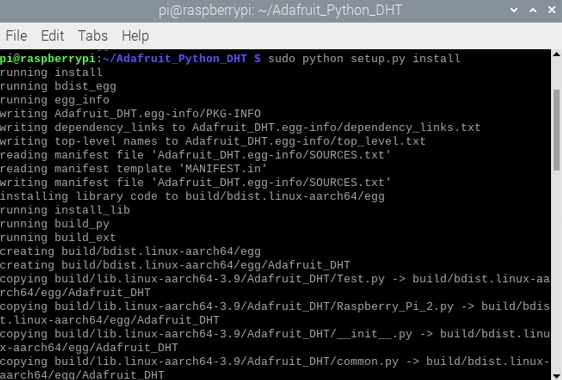
Task: Maximize the terminal with the up chevron icon
Action: [533, 10]
